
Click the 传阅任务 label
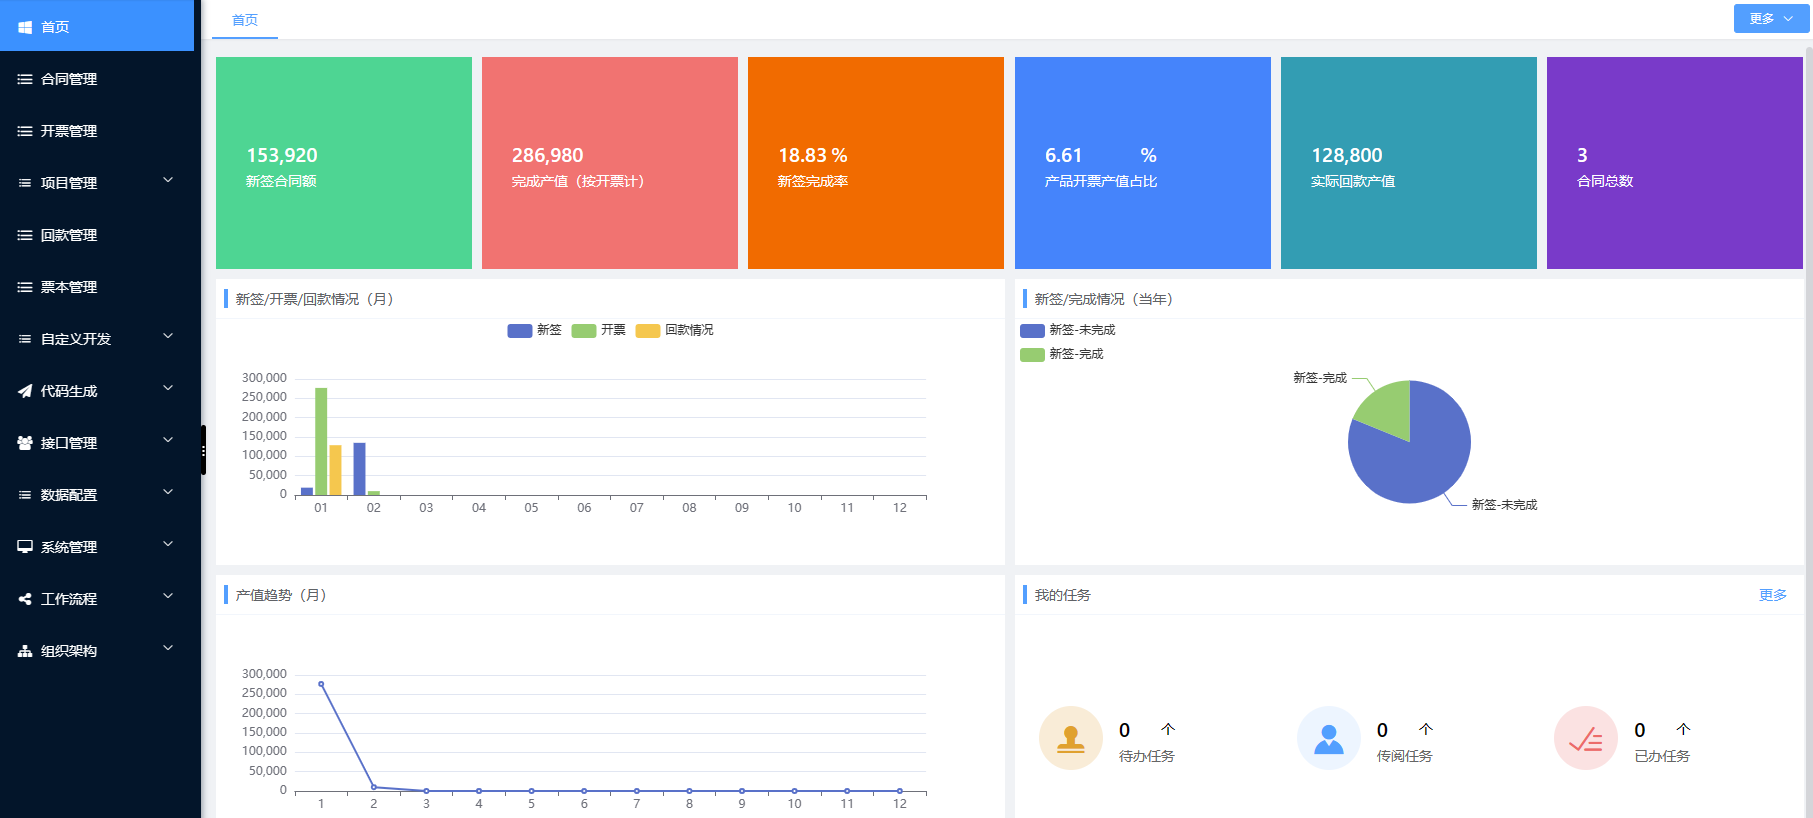1404,756
